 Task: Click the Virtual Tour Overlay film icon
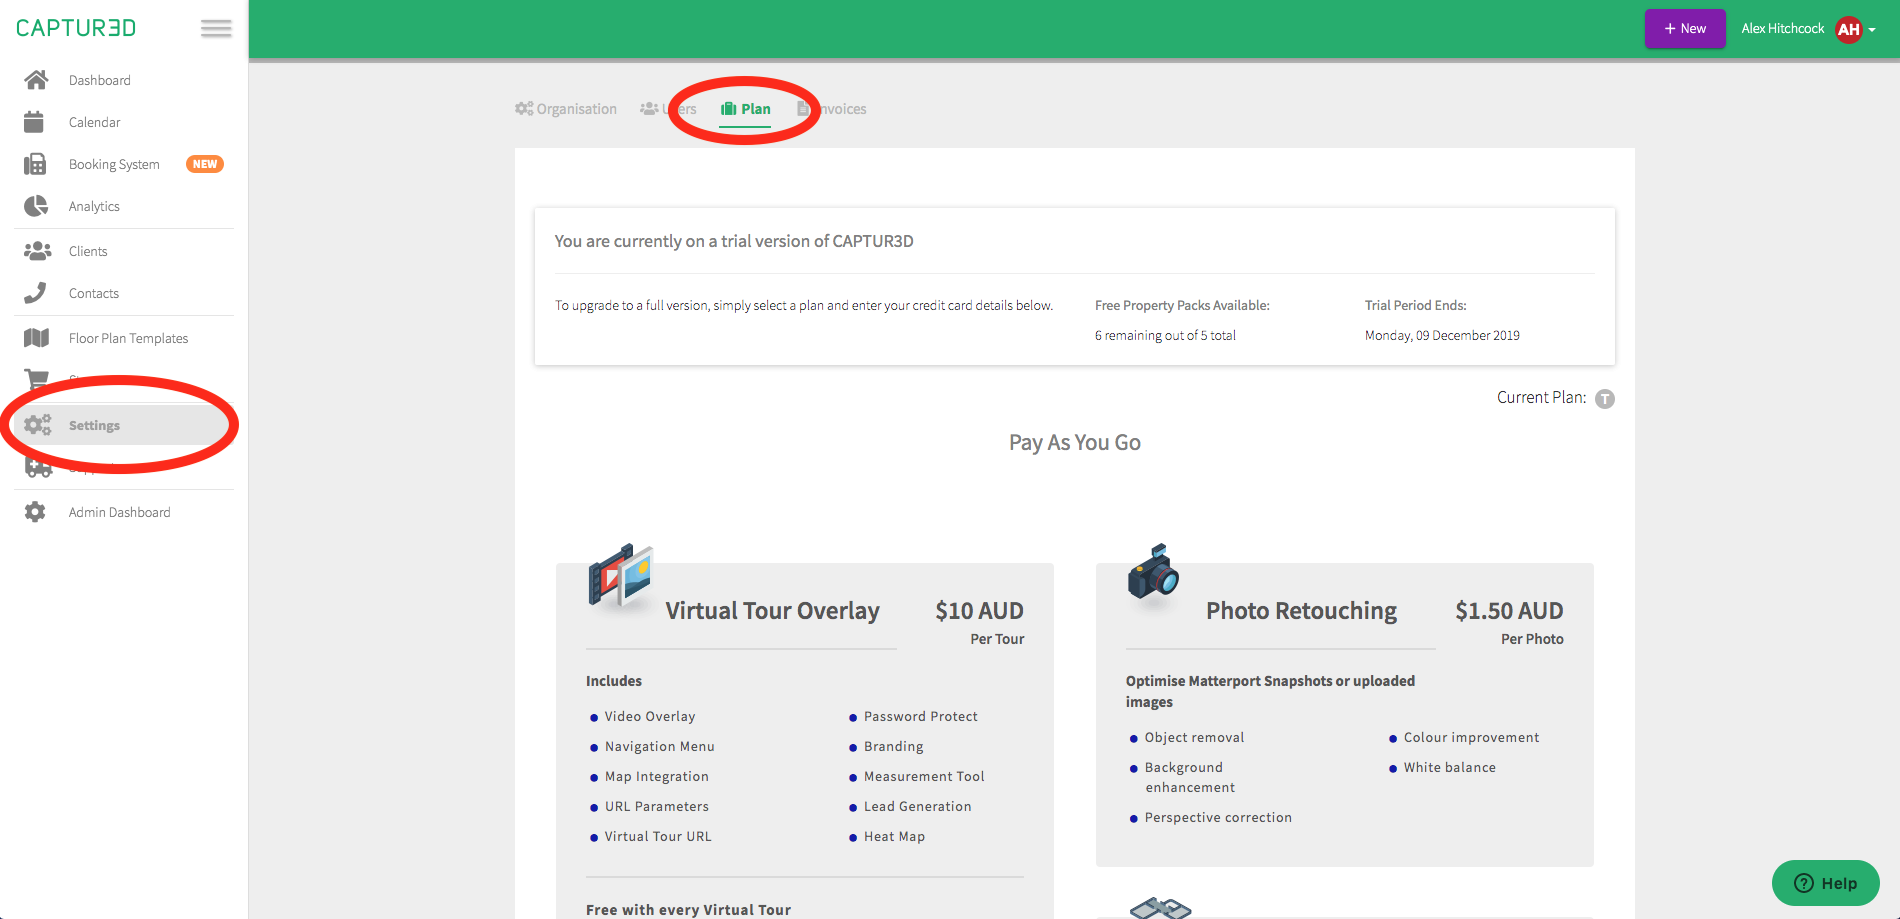point(621,575)
